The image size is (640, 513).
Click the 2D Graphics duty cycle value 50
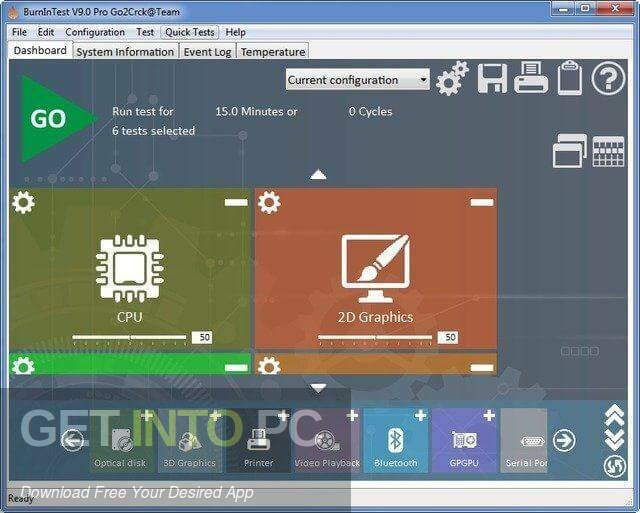coord(448,337)
